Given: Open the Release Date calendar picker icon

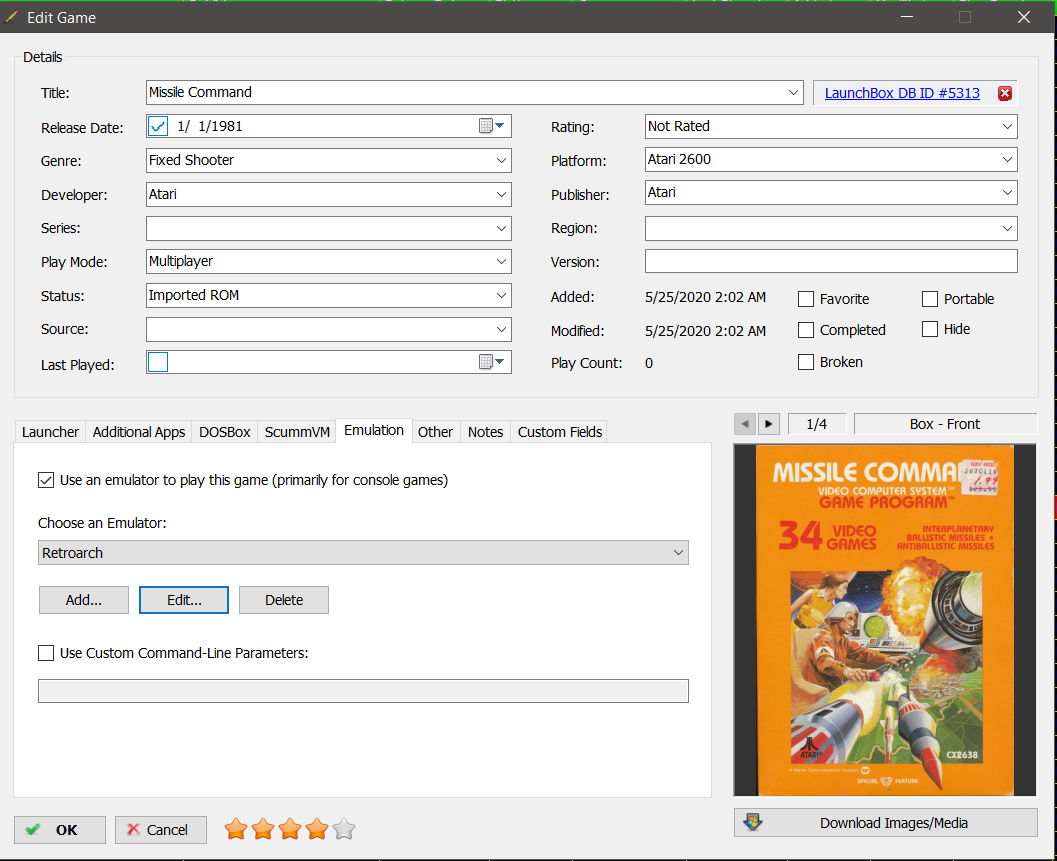Looking at the screenshot, I should (491, 126).
